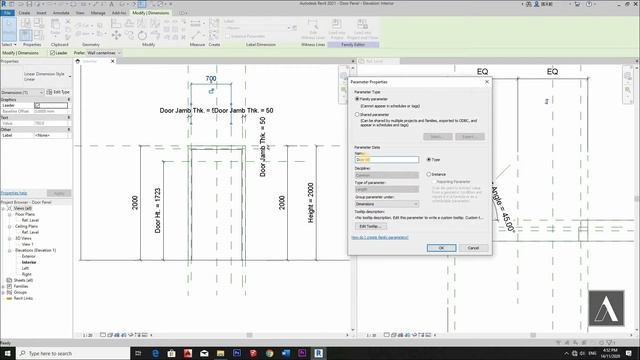Viewport: 640px width, 360px height.
Task: Select Shared parameter radio button
Action: tap(357, 115)
